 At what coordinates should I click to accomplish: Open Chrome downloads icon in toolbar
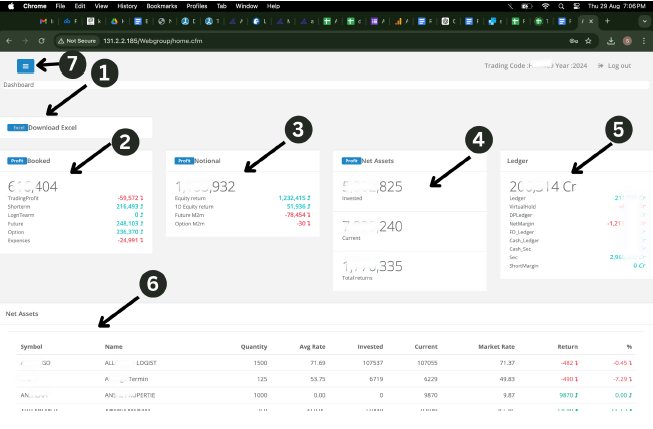coord(609,40)
